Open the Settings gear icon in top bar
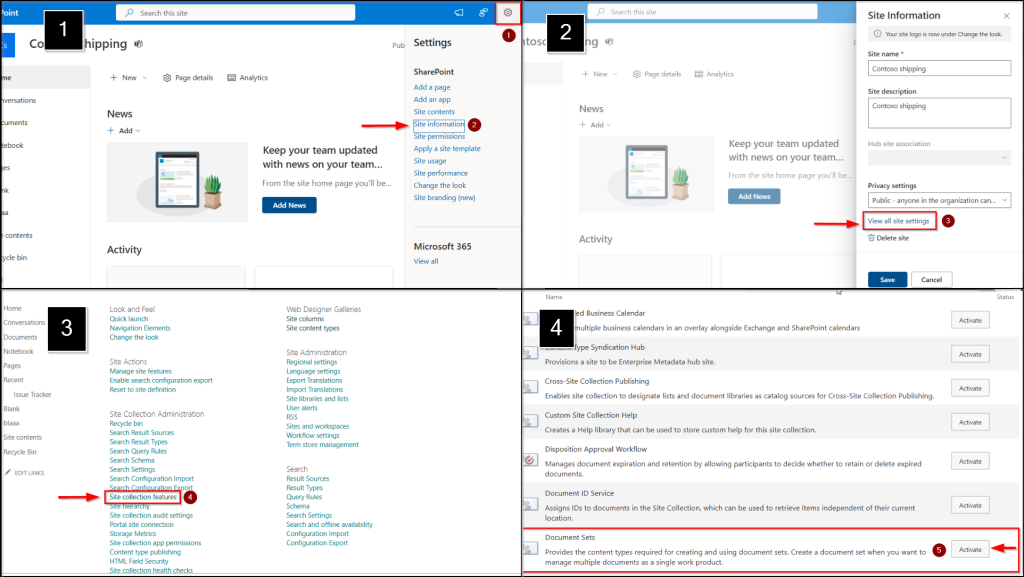The height and width of the screenshot is (577, 1024). (508, 13)
